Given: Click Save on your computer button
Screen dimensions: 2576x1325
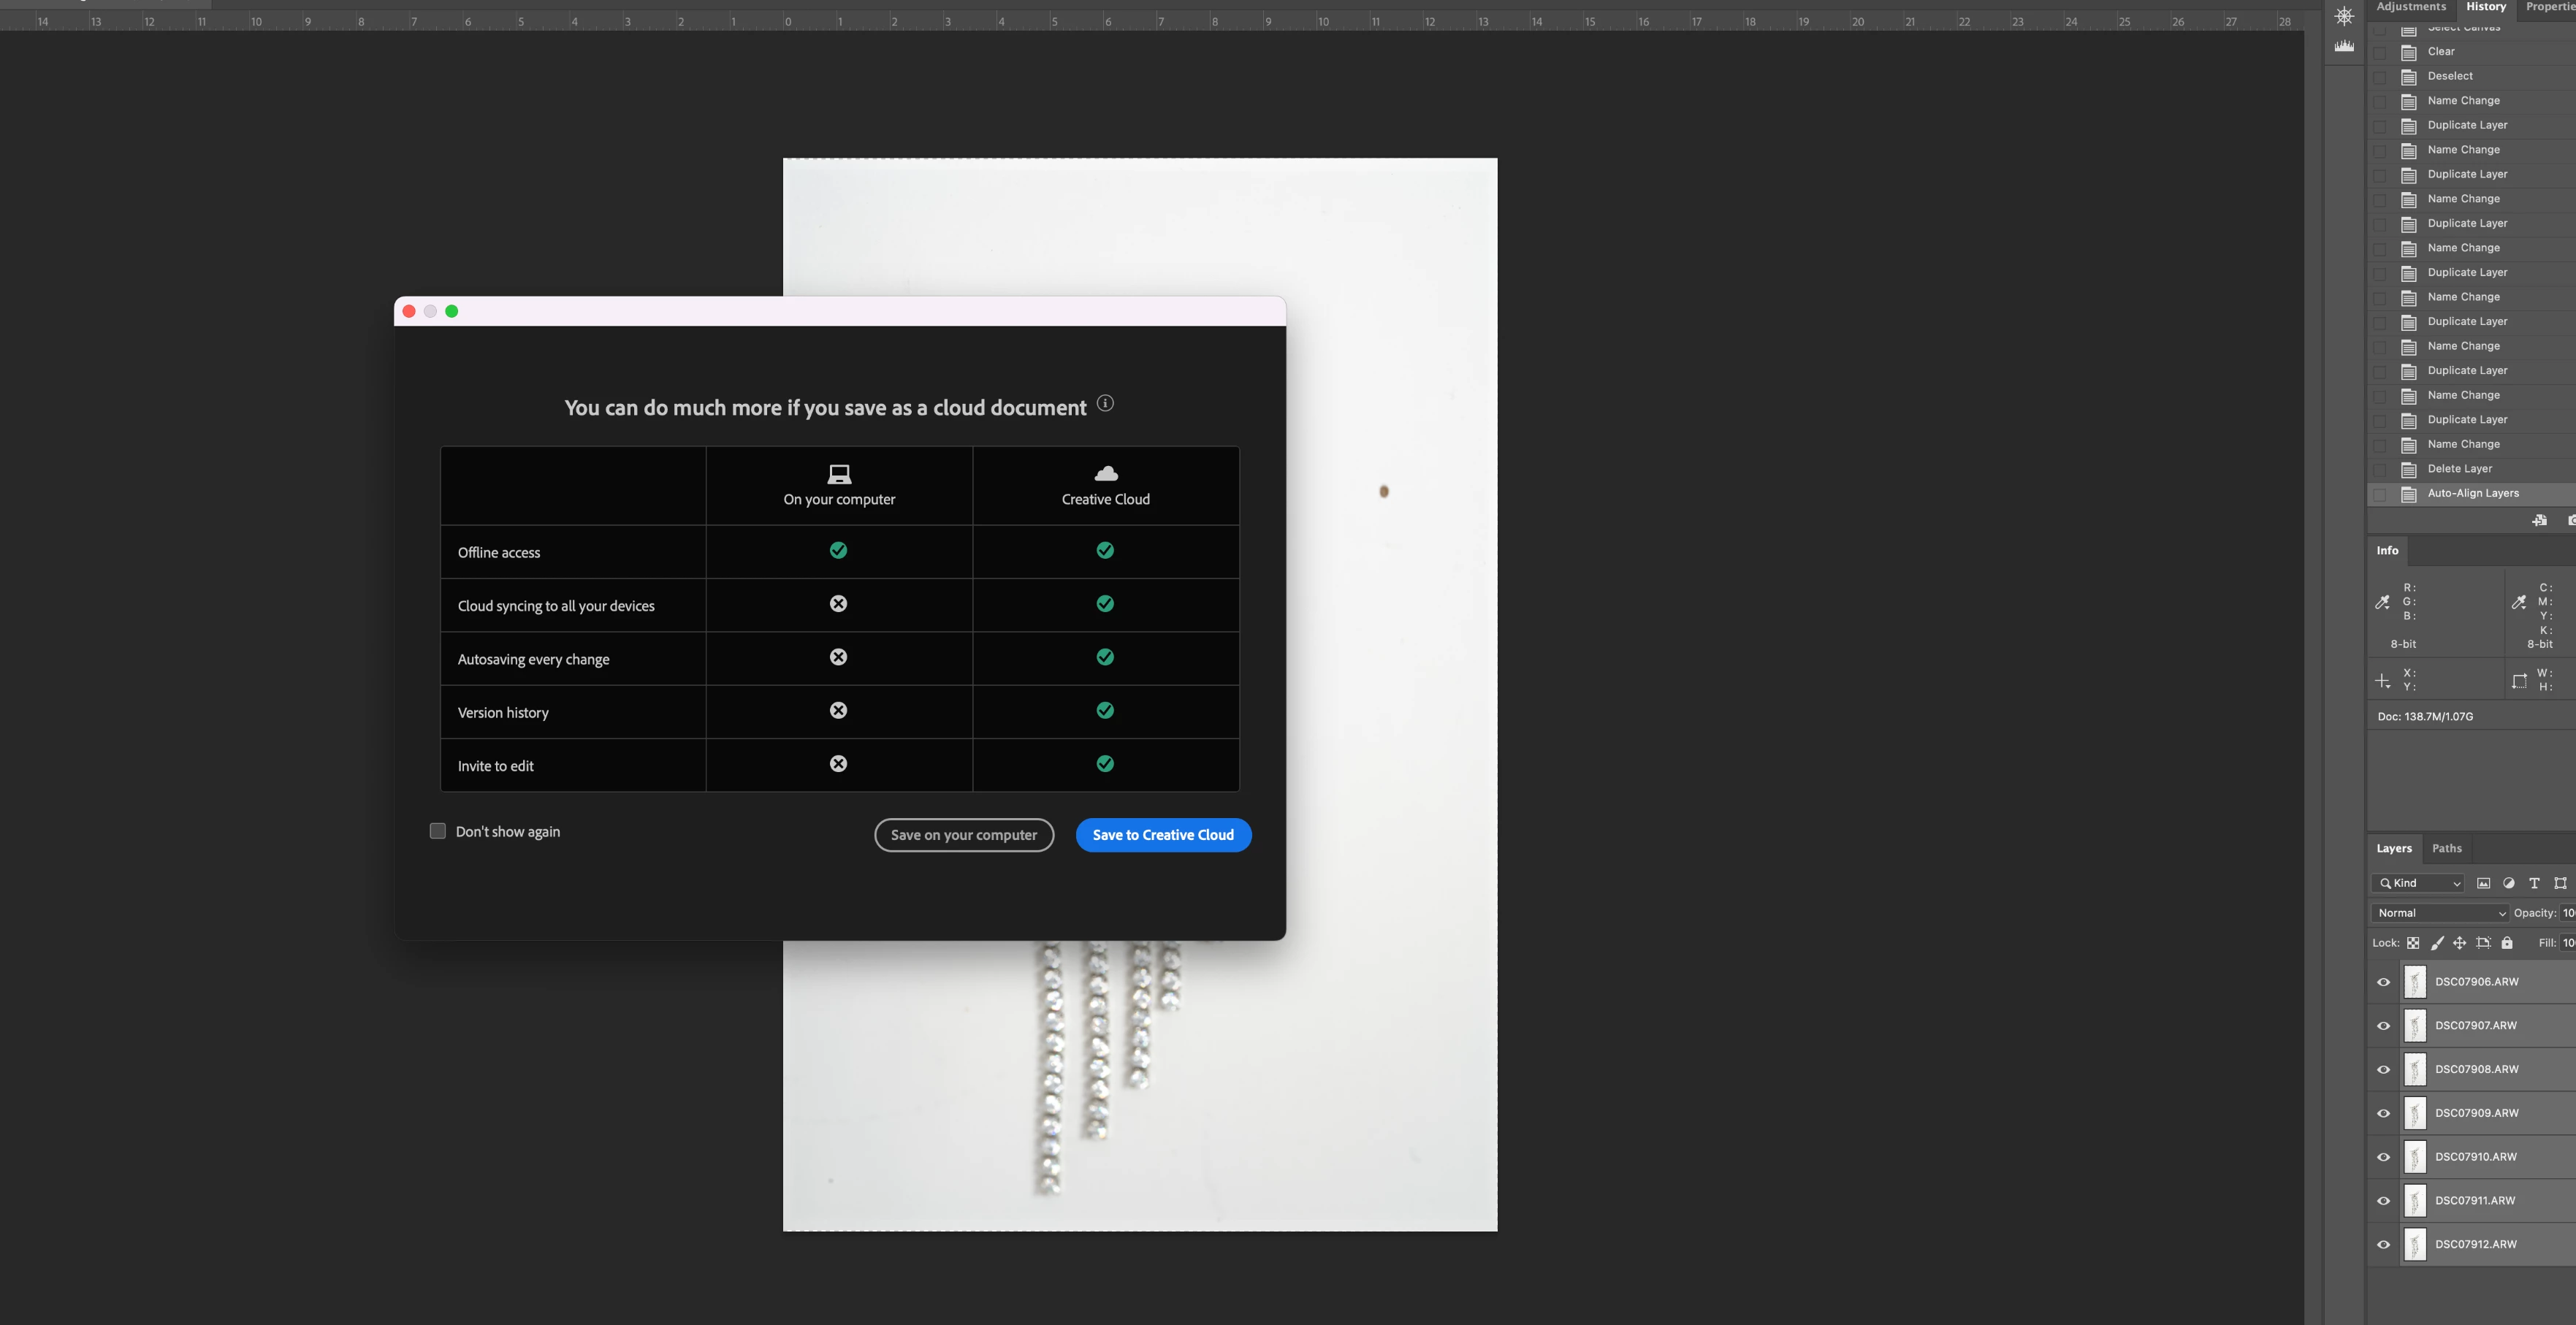Looking at the screenshot, I should coord(963,835).
